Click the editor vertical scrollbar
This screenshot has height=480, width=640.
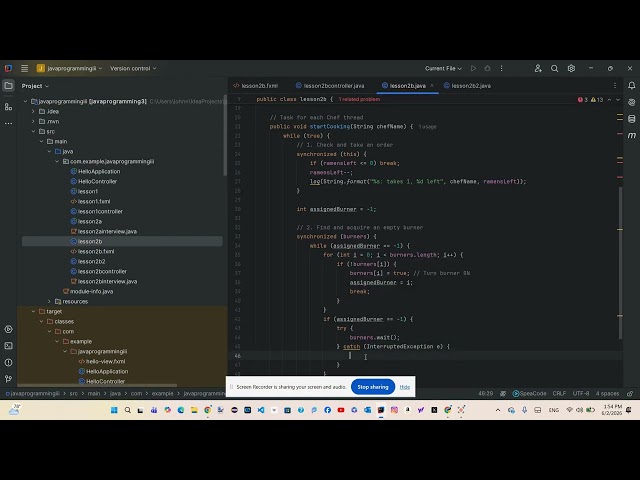(620, 263)
